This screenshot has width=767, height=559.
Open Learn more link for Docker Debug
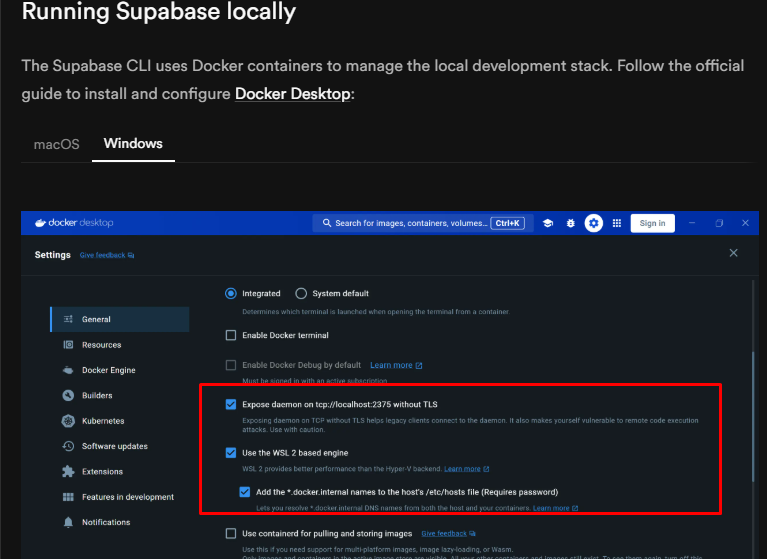point(391,365)
